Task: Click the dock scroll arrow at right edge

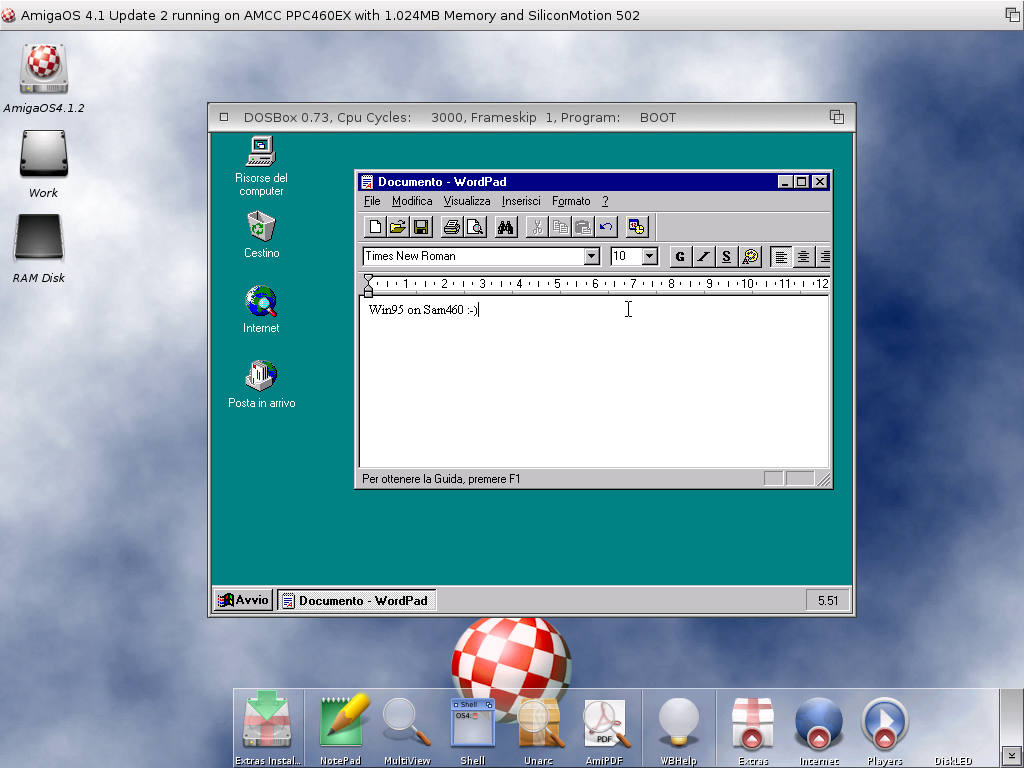Action: (x=1011, y=756)
